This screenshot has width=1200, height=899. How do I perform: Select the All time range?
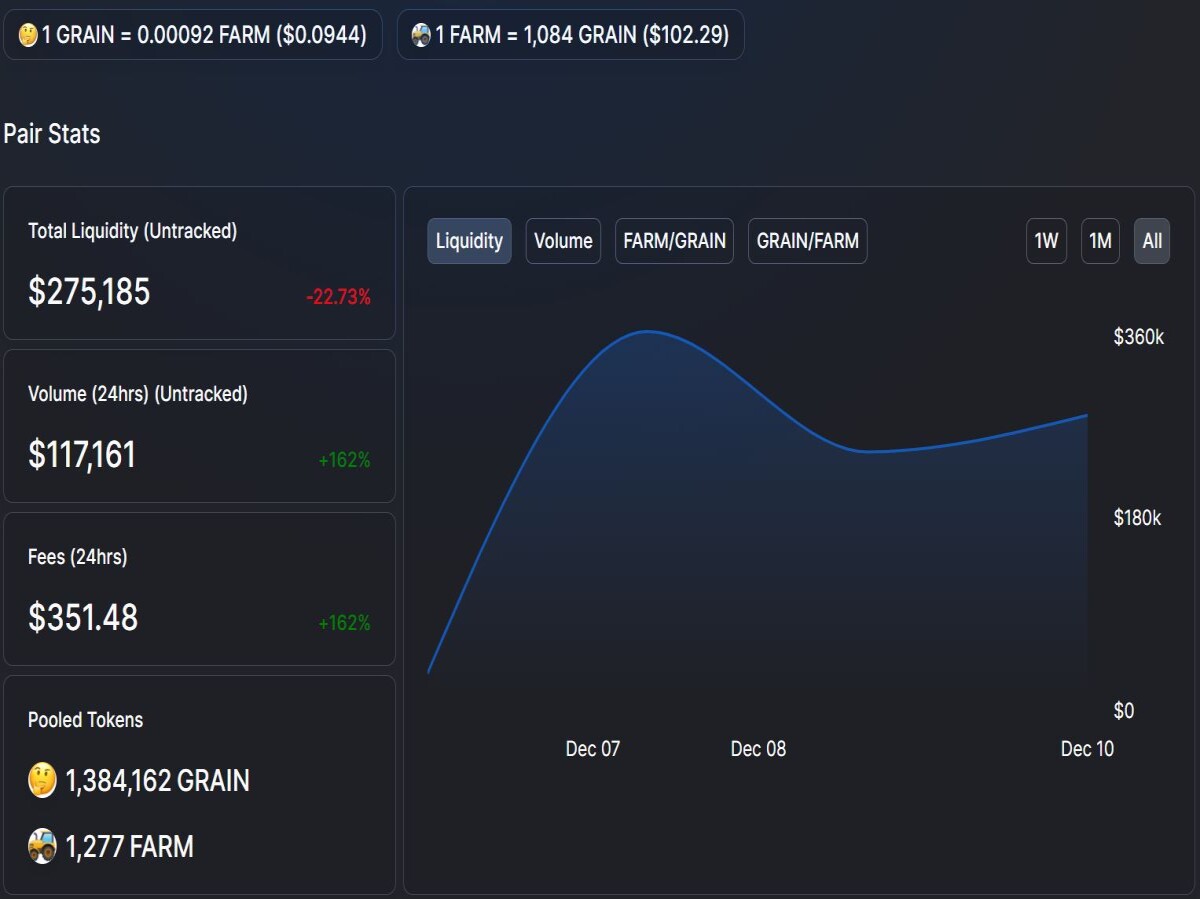[x=1152, y=241]
